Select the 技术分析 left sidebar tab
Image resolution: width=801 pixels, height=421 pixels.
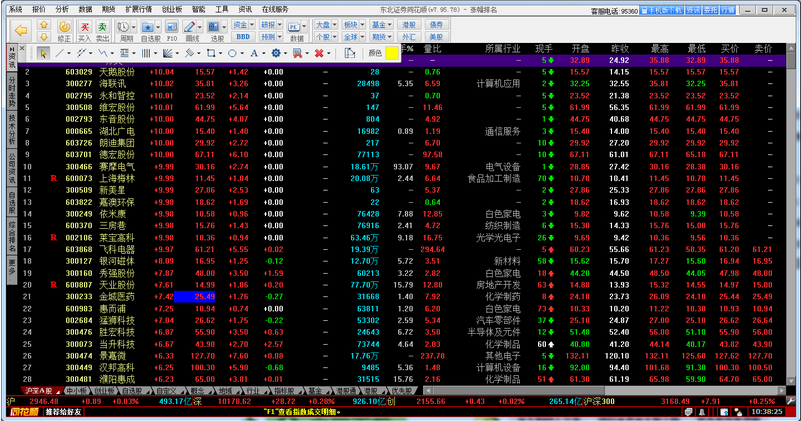(x=11, y=129)
